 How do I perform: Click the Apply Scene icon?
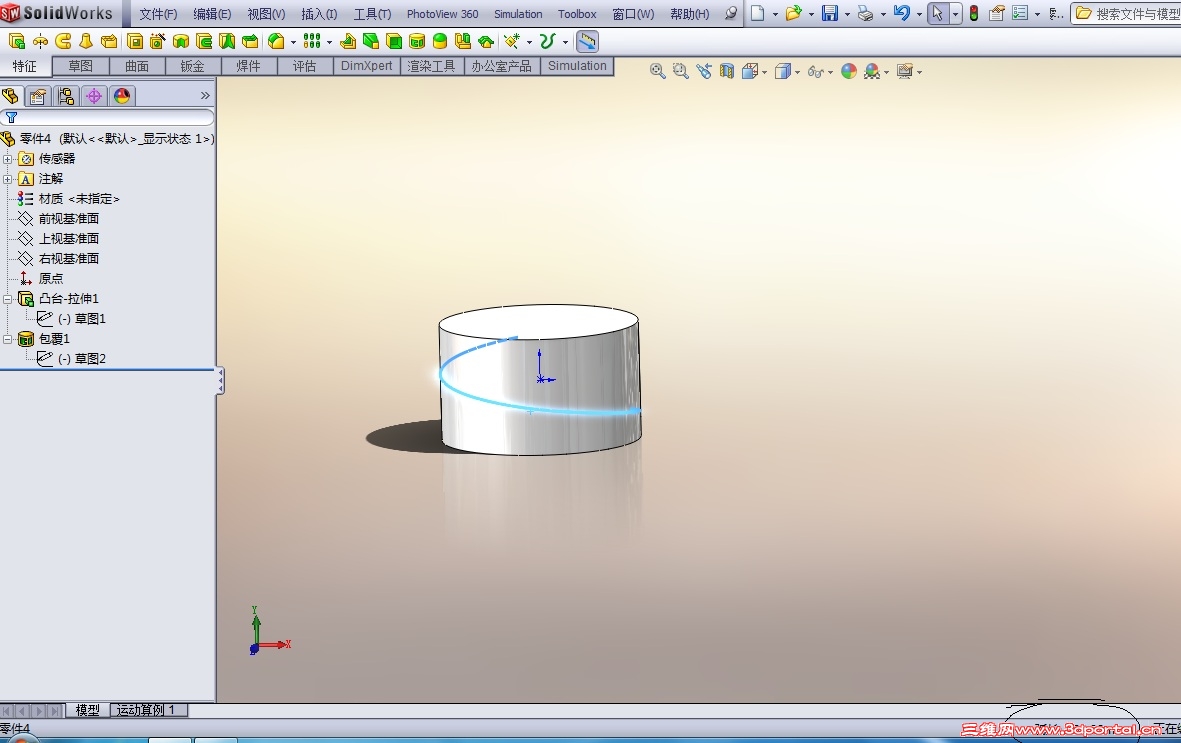872,72
